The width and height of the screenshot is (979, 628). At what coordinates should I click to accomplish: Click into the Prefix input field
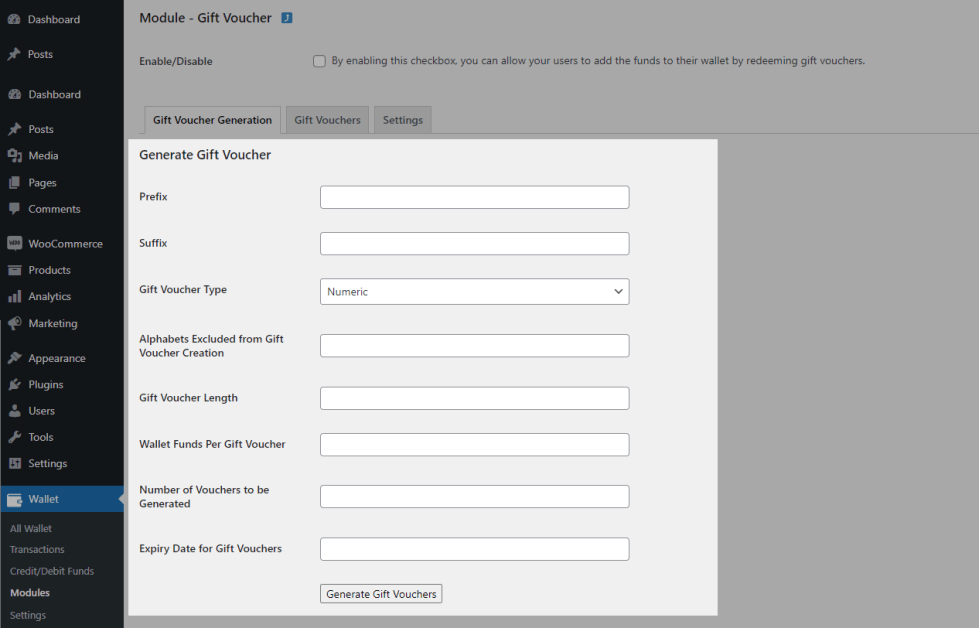474,197
